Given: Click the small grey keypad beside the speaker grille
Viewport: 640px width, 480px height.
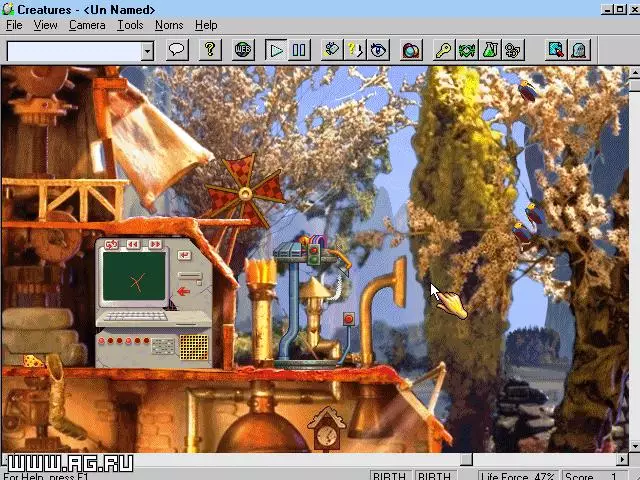Looking at the screenshot, I should [163, 347].
